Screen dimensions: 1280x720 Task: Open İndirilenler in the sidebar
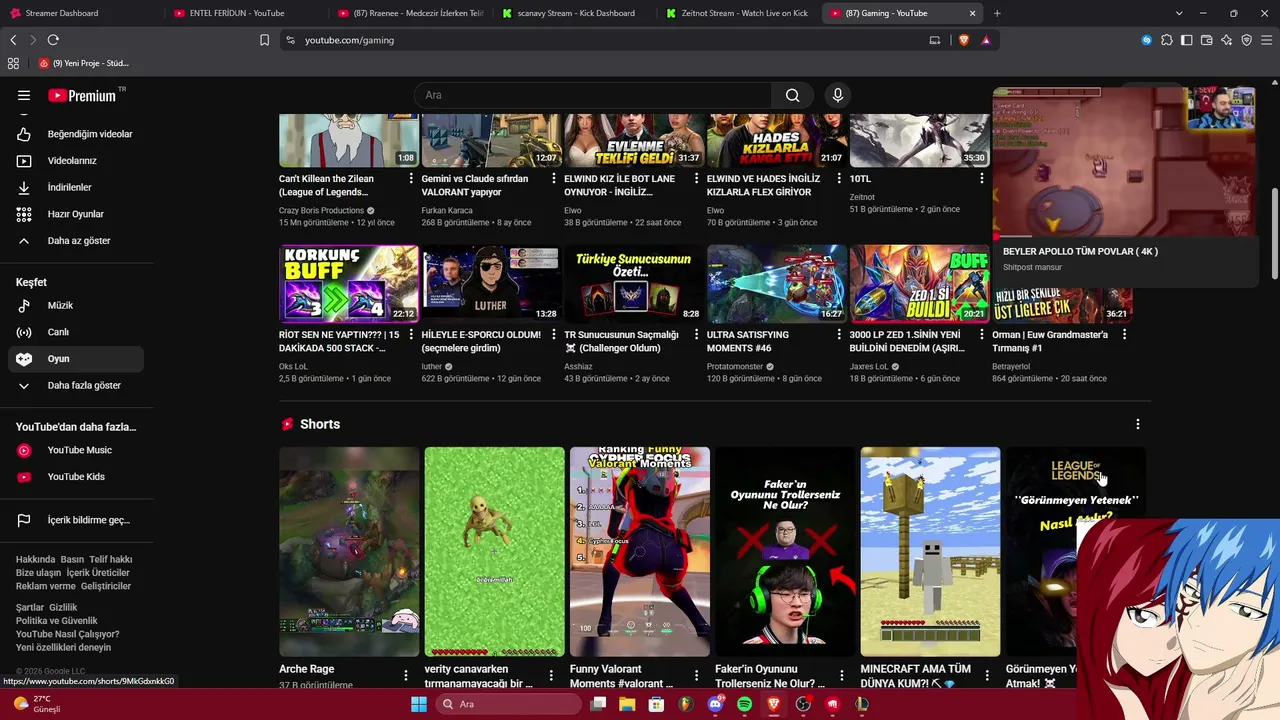(x=76, y=187)
